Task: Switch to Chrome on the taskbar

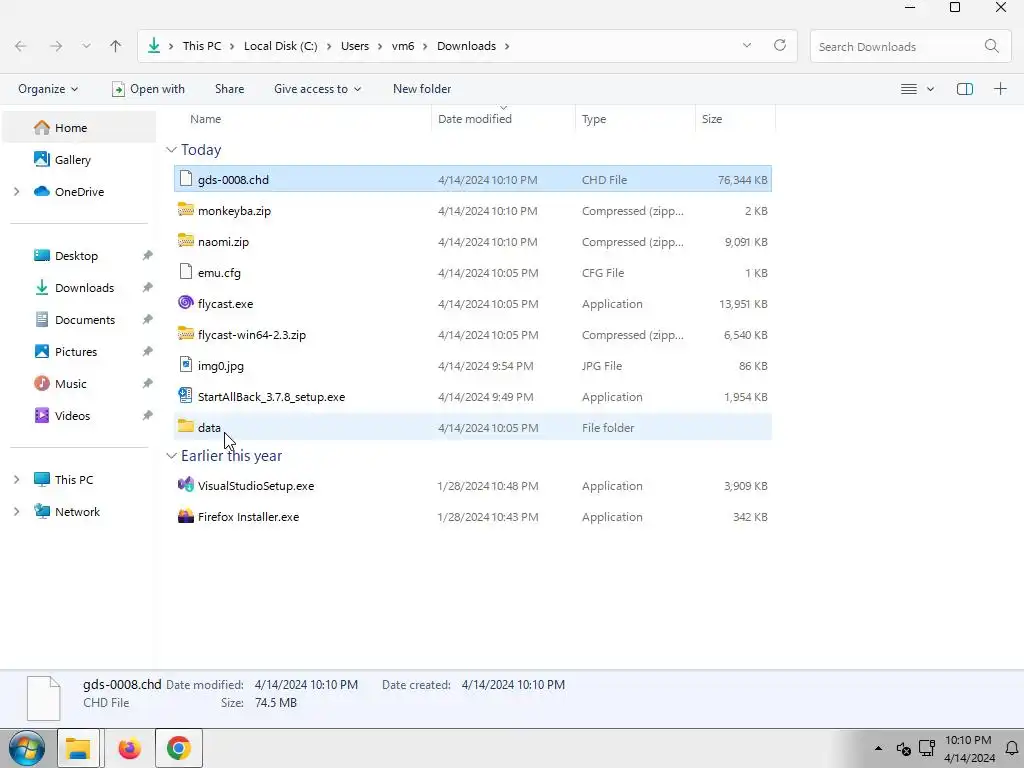Action: [178, 748]
